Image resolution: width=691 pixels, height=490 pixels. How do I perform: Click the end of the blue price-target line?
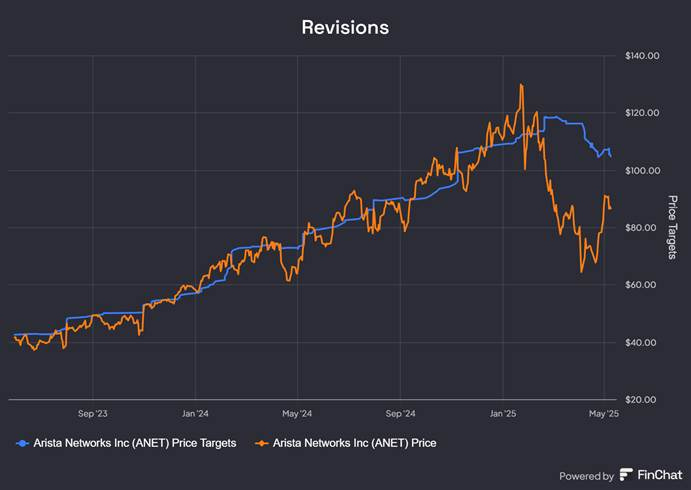pyautogui.click(x=610, y=156)
